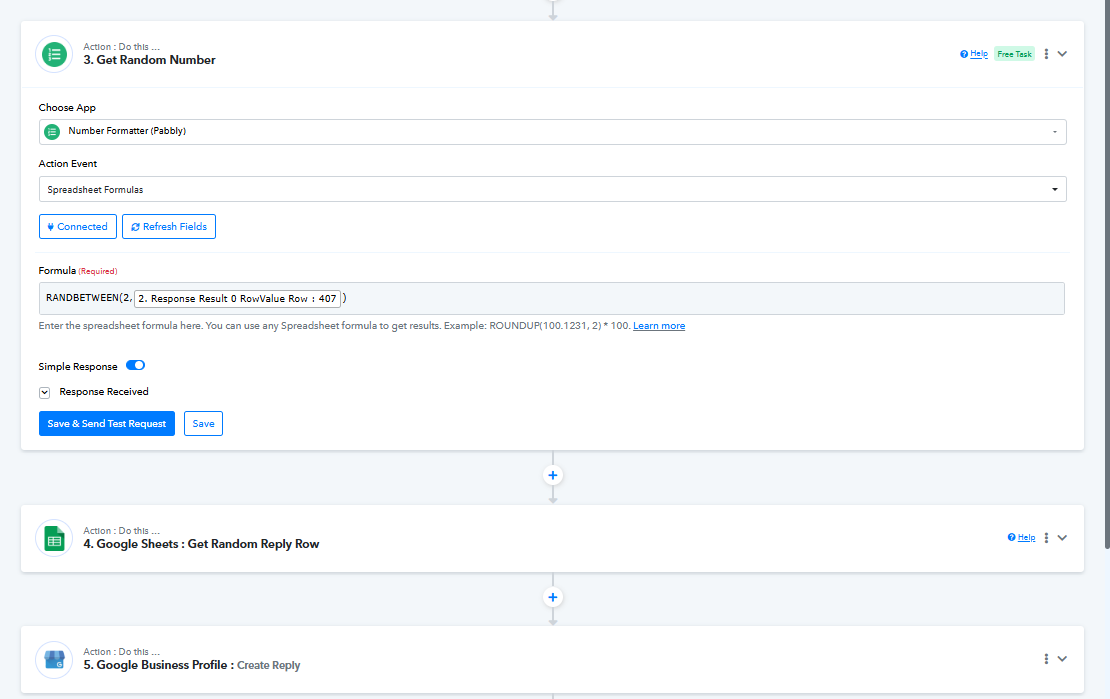The height and width of the screenshot is (699, 1110).
Task: Open the Action Event Spreadsheet Formulas dropdown
Action: [x=552, y=189]
